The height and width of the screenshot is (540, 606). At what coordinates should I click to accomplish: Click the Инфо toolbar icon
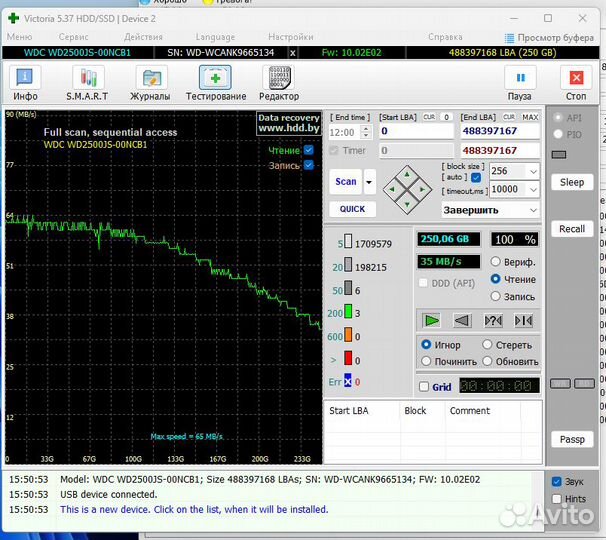click(x=26, y=79)
